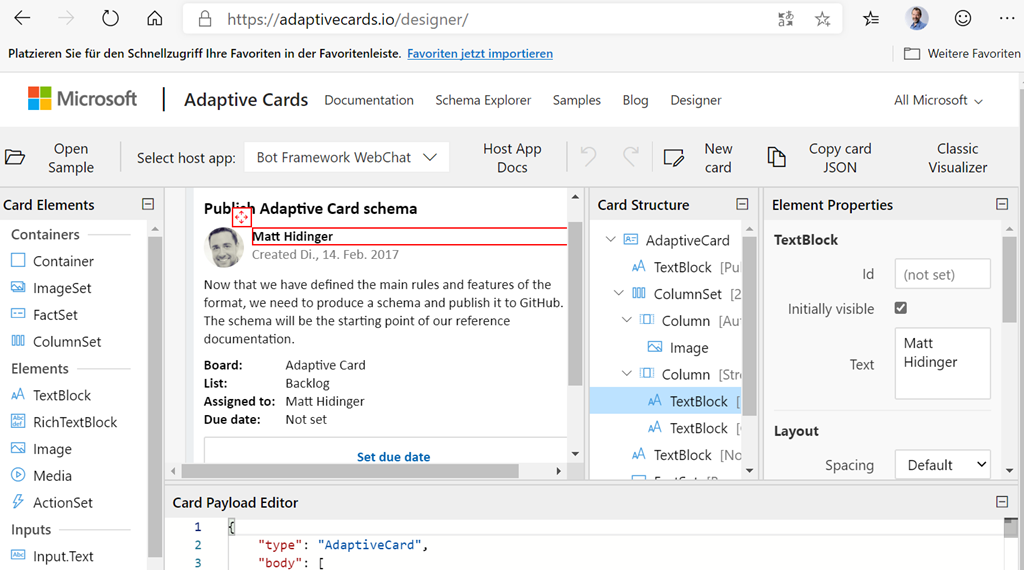Click the card preview horizontal scrollbar

click(350, 471)
